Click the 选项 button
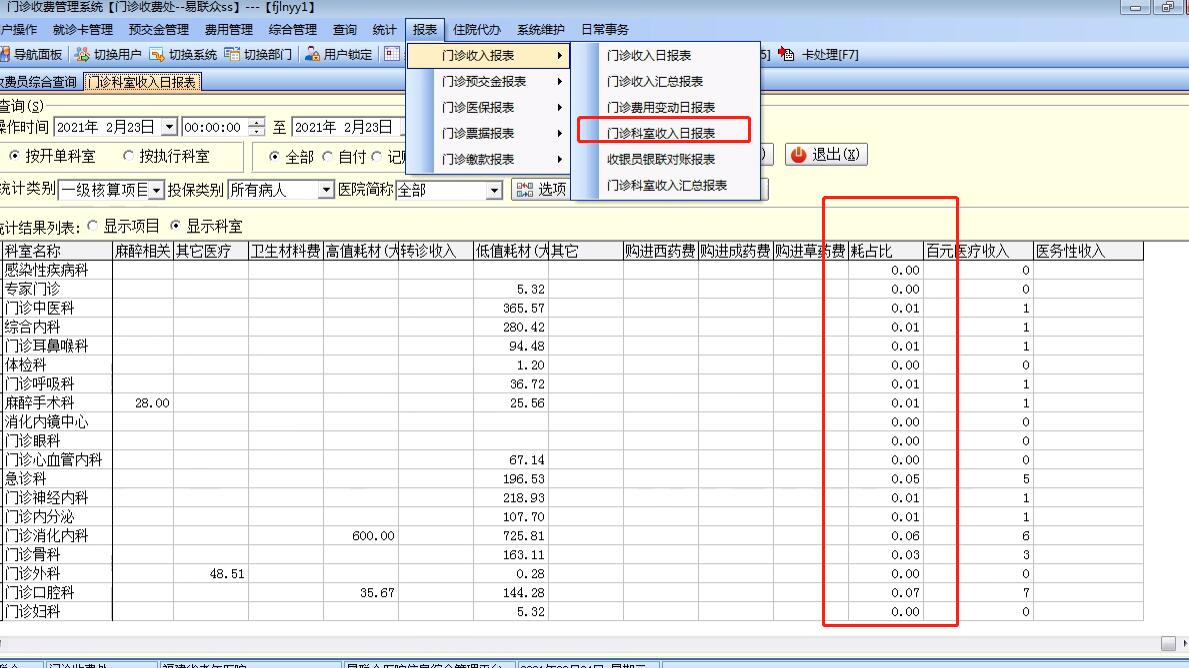Screen dimensions: 1189x668 click(541, 190)
